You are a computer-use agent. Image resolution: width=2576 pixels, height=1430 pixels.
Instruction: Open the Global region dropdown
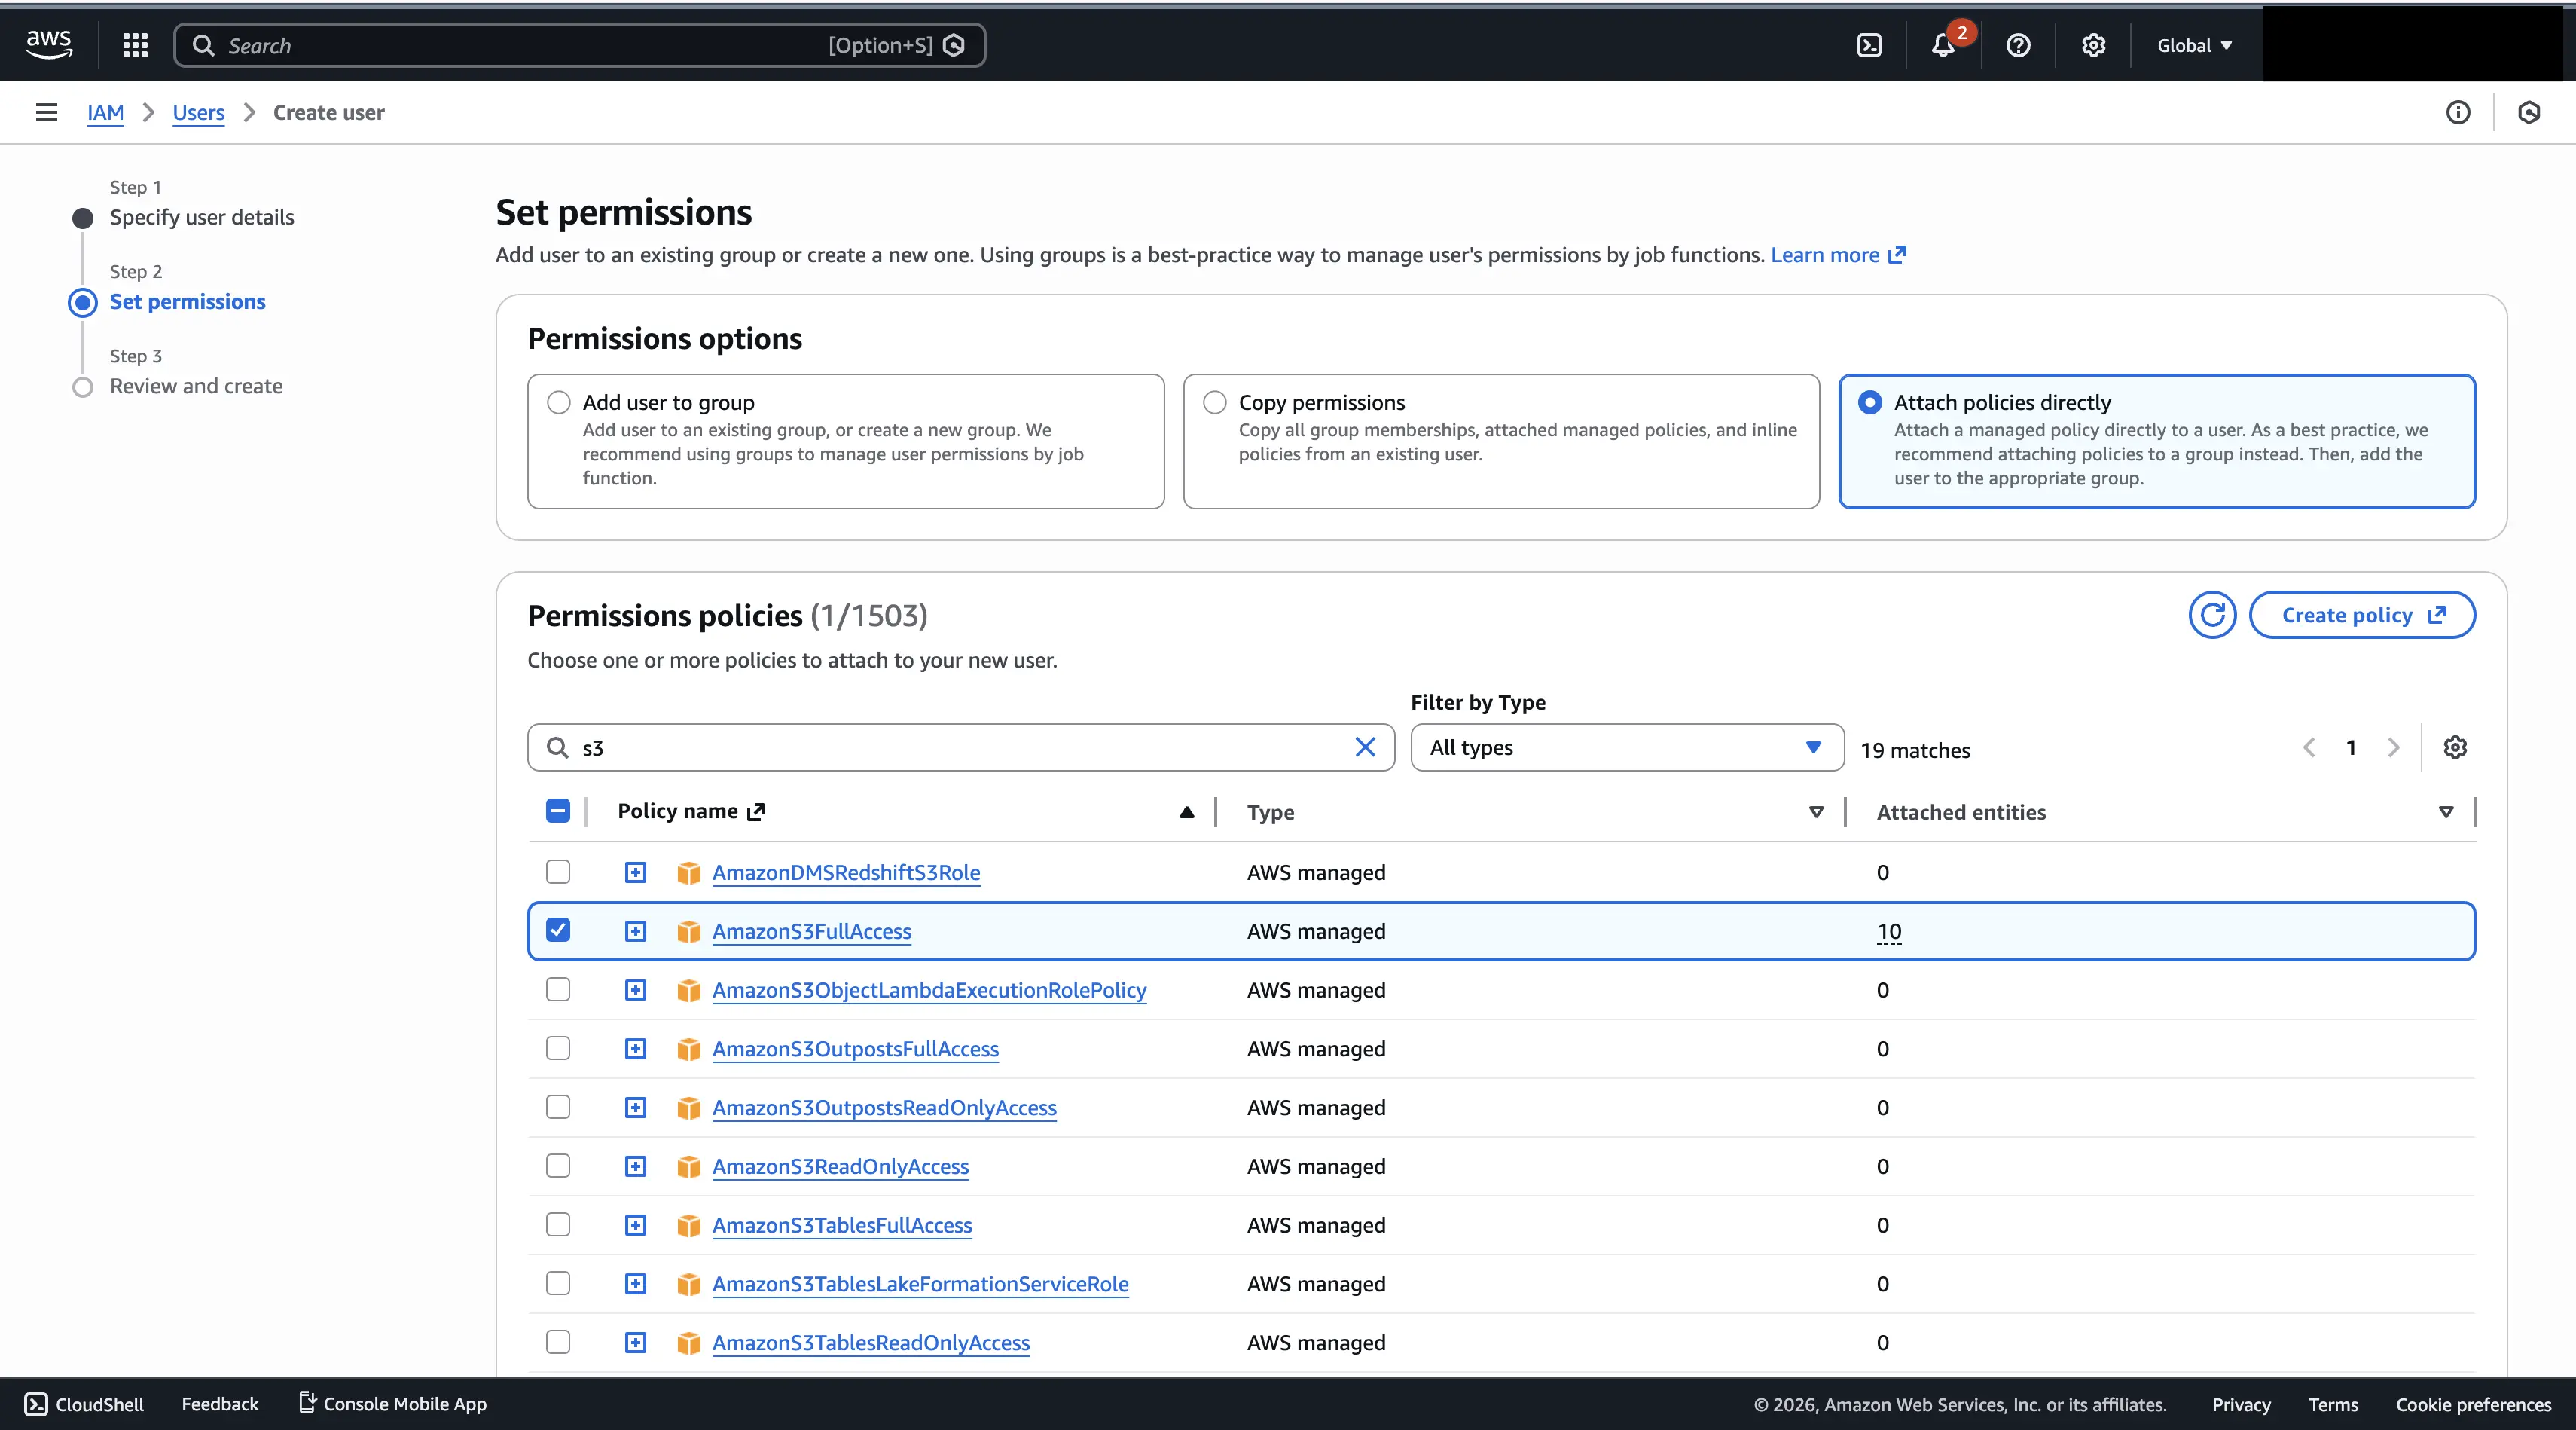(x=2194, y=45)
